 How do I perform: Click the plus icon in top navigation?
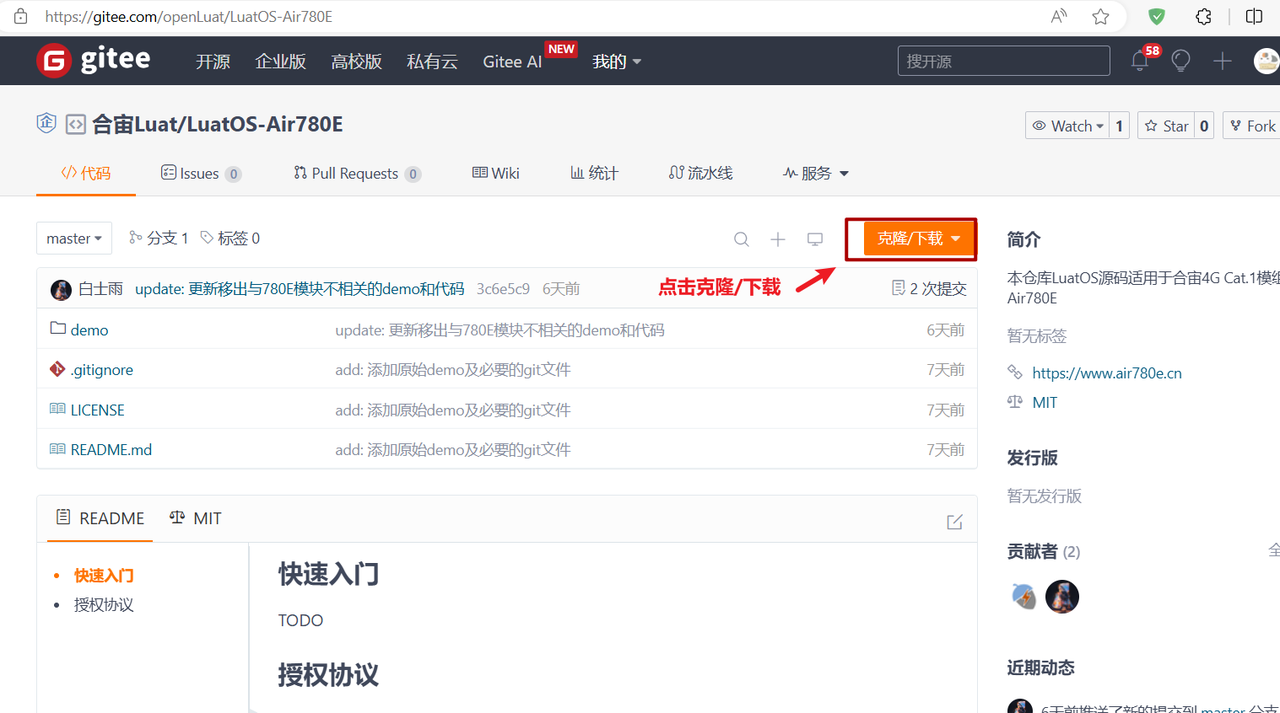click(x=1222, y=61)
